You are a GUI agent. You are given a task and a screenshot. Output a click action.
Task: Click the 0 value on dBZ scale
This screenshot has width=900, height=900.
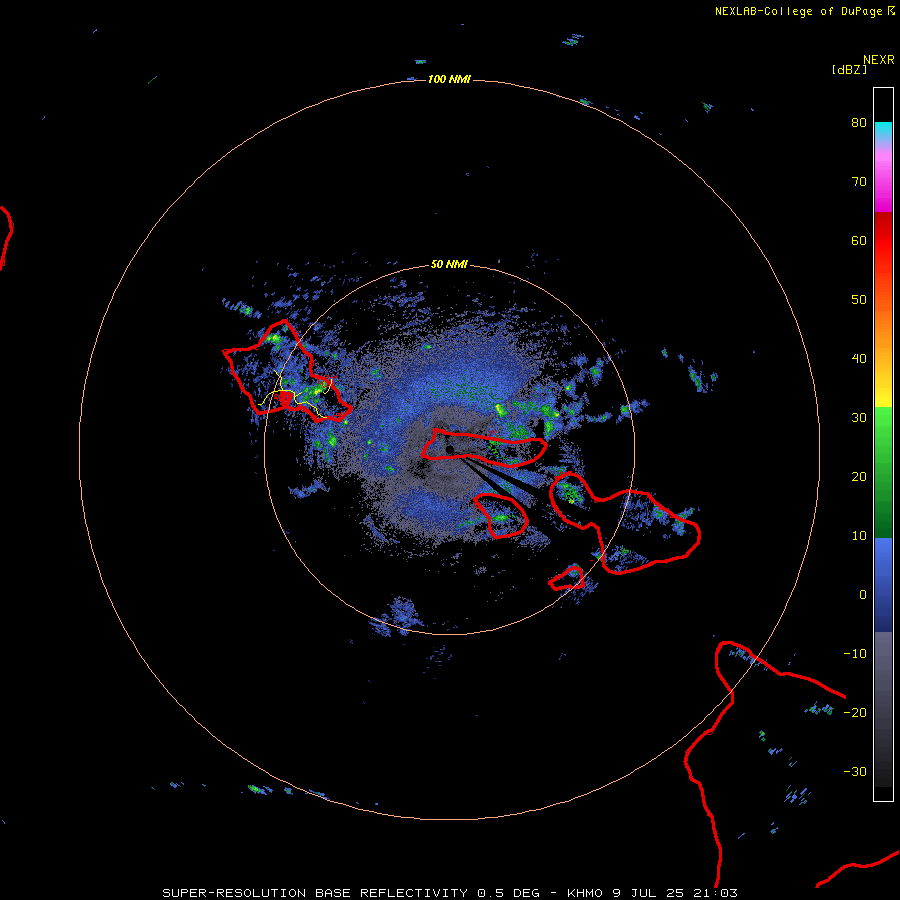click(863, 595)
